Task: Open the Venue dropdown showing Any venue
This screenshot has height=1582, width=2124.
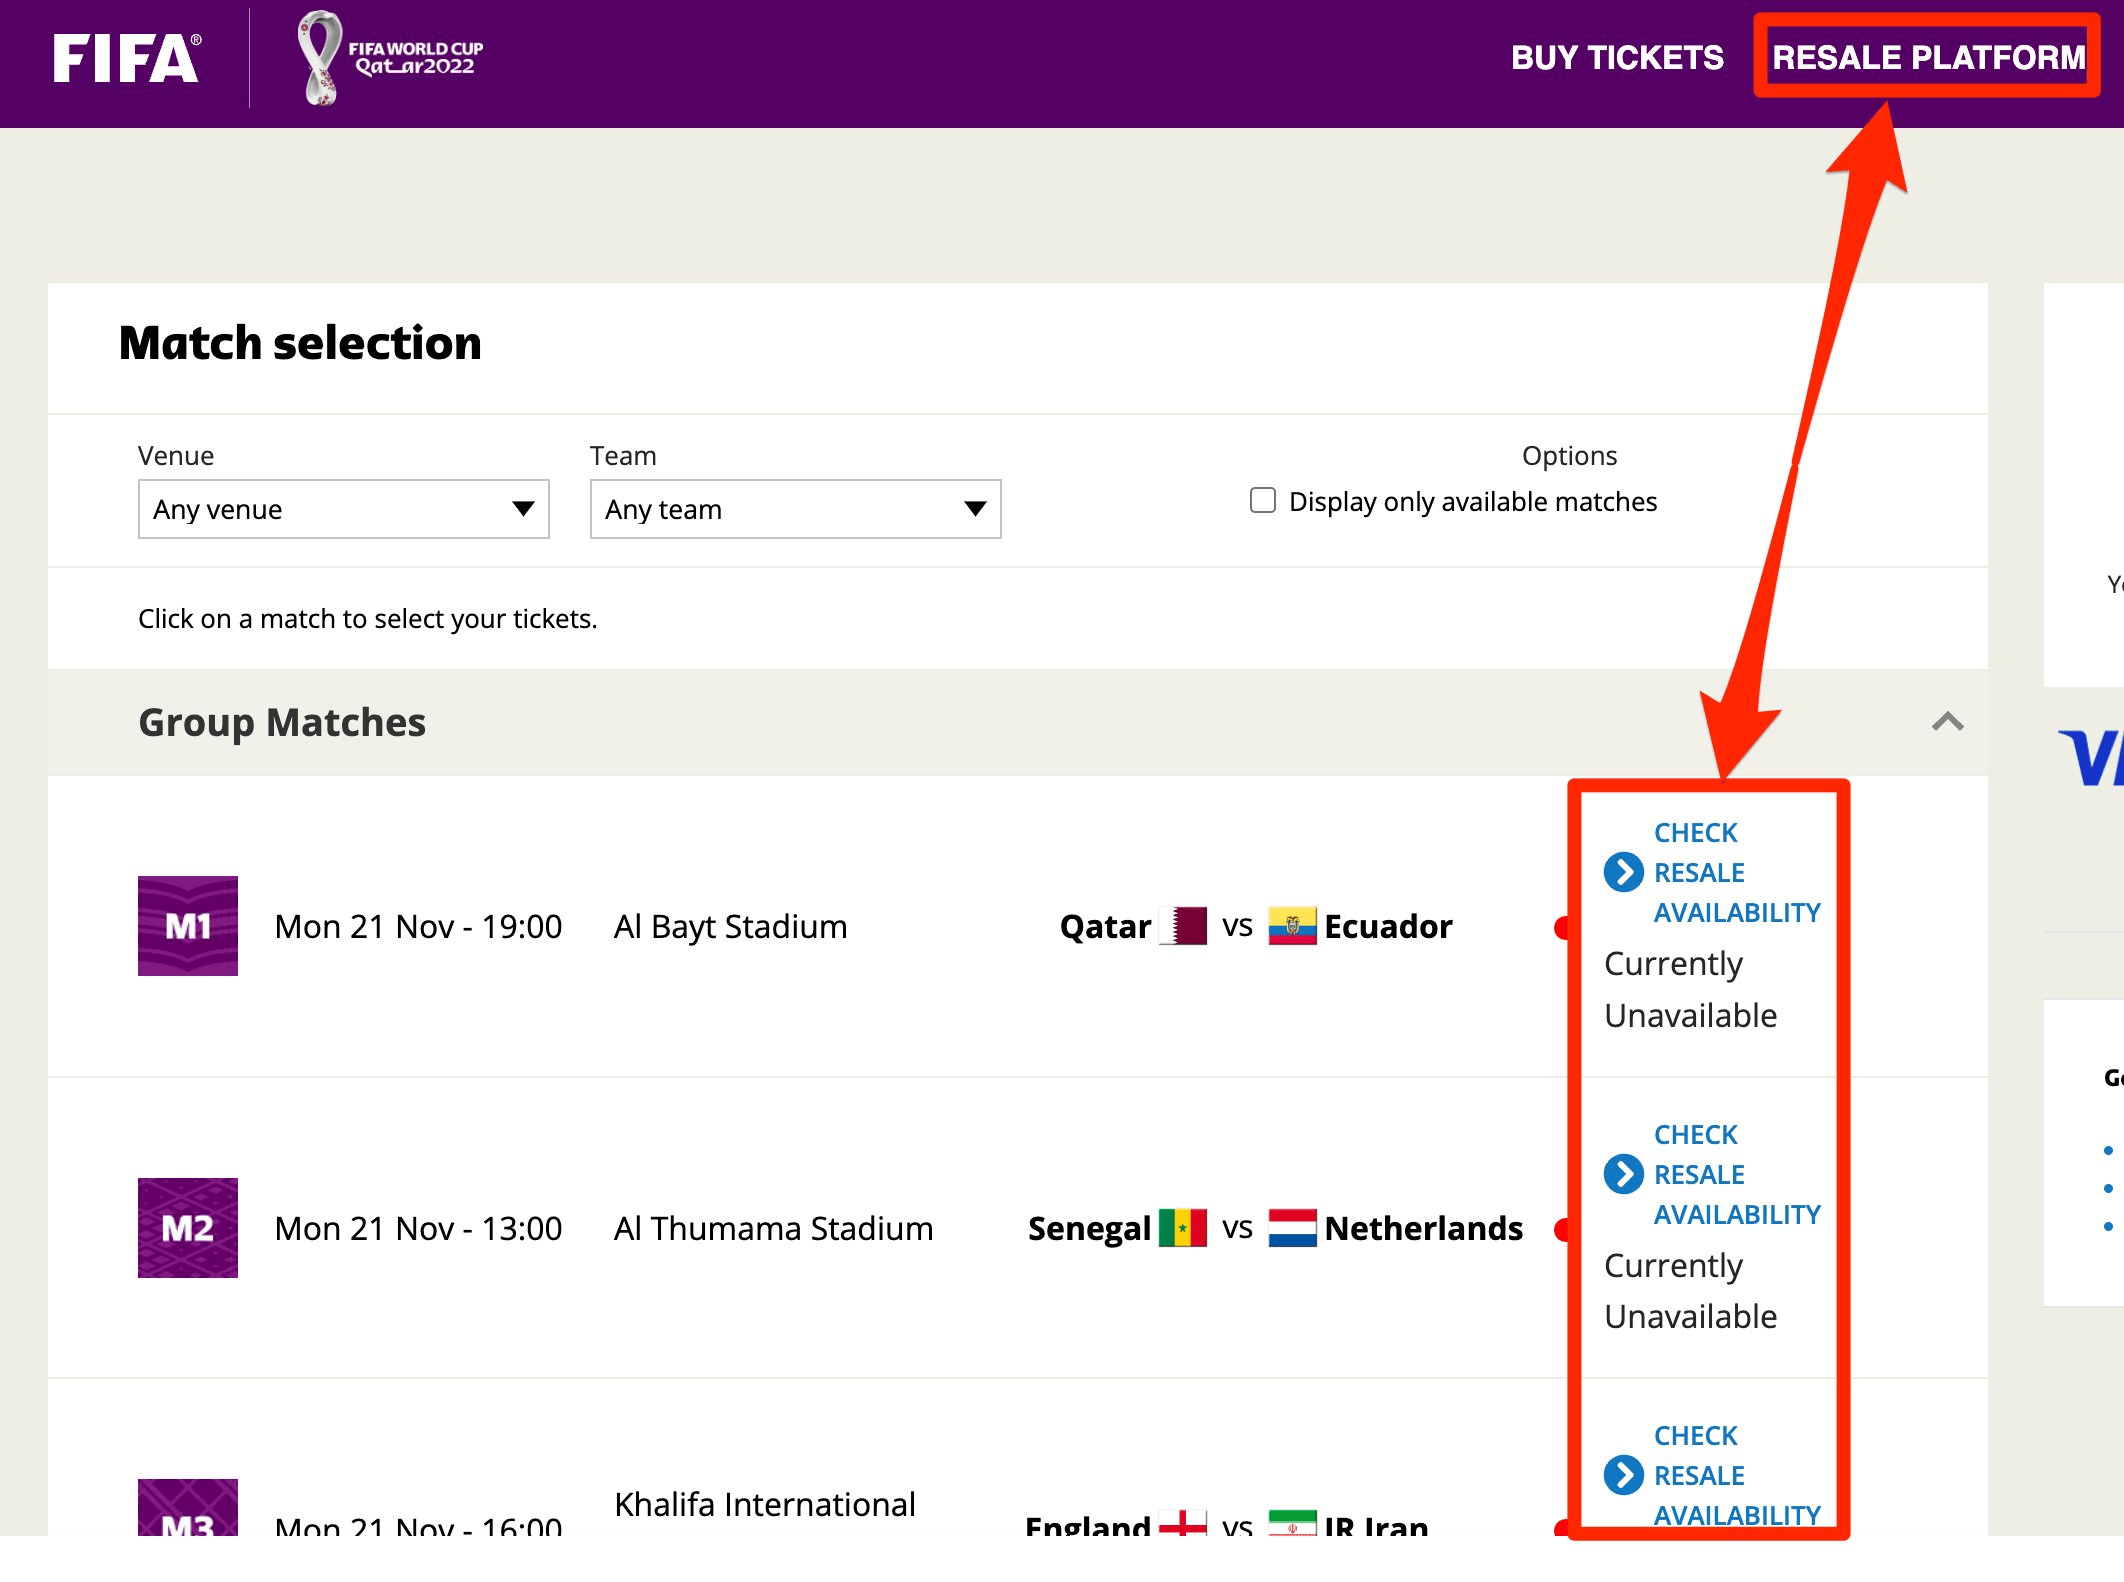Action: (x=344, y=509)
